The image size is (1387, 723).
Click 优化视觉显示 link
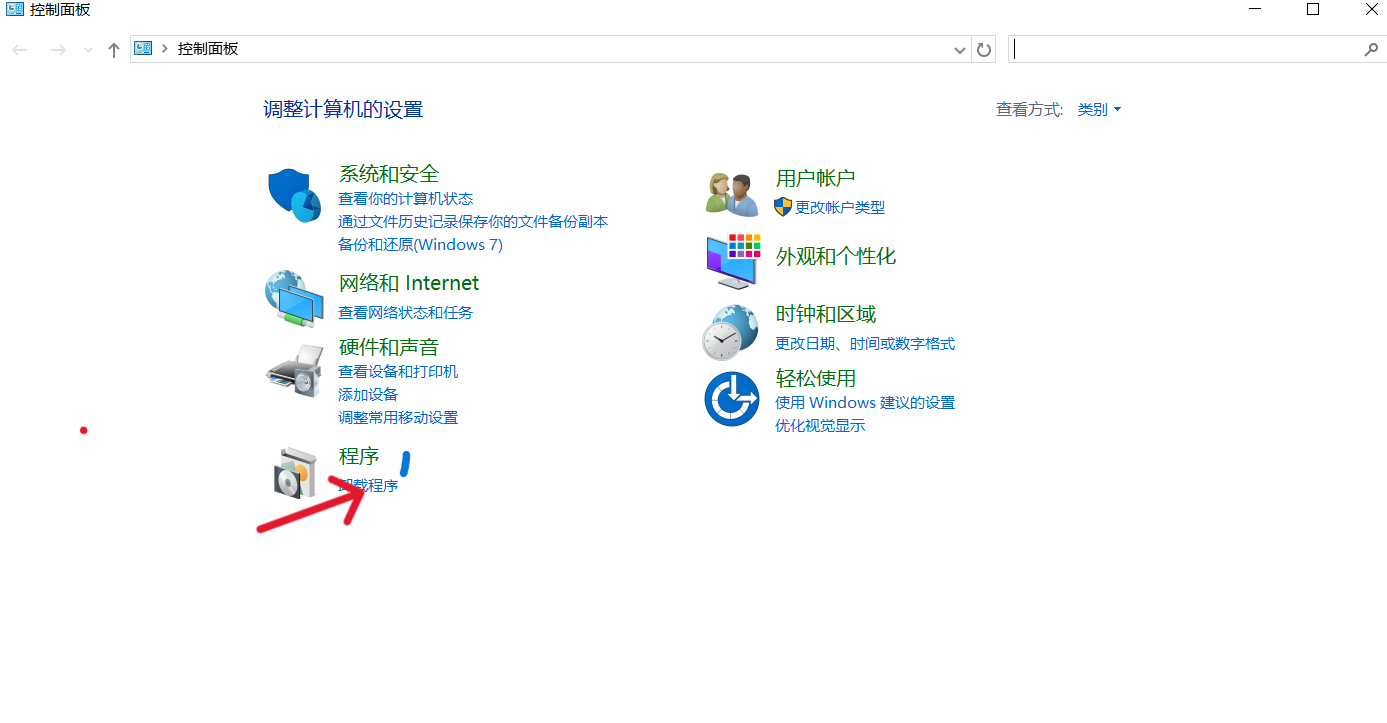point(820,426)
